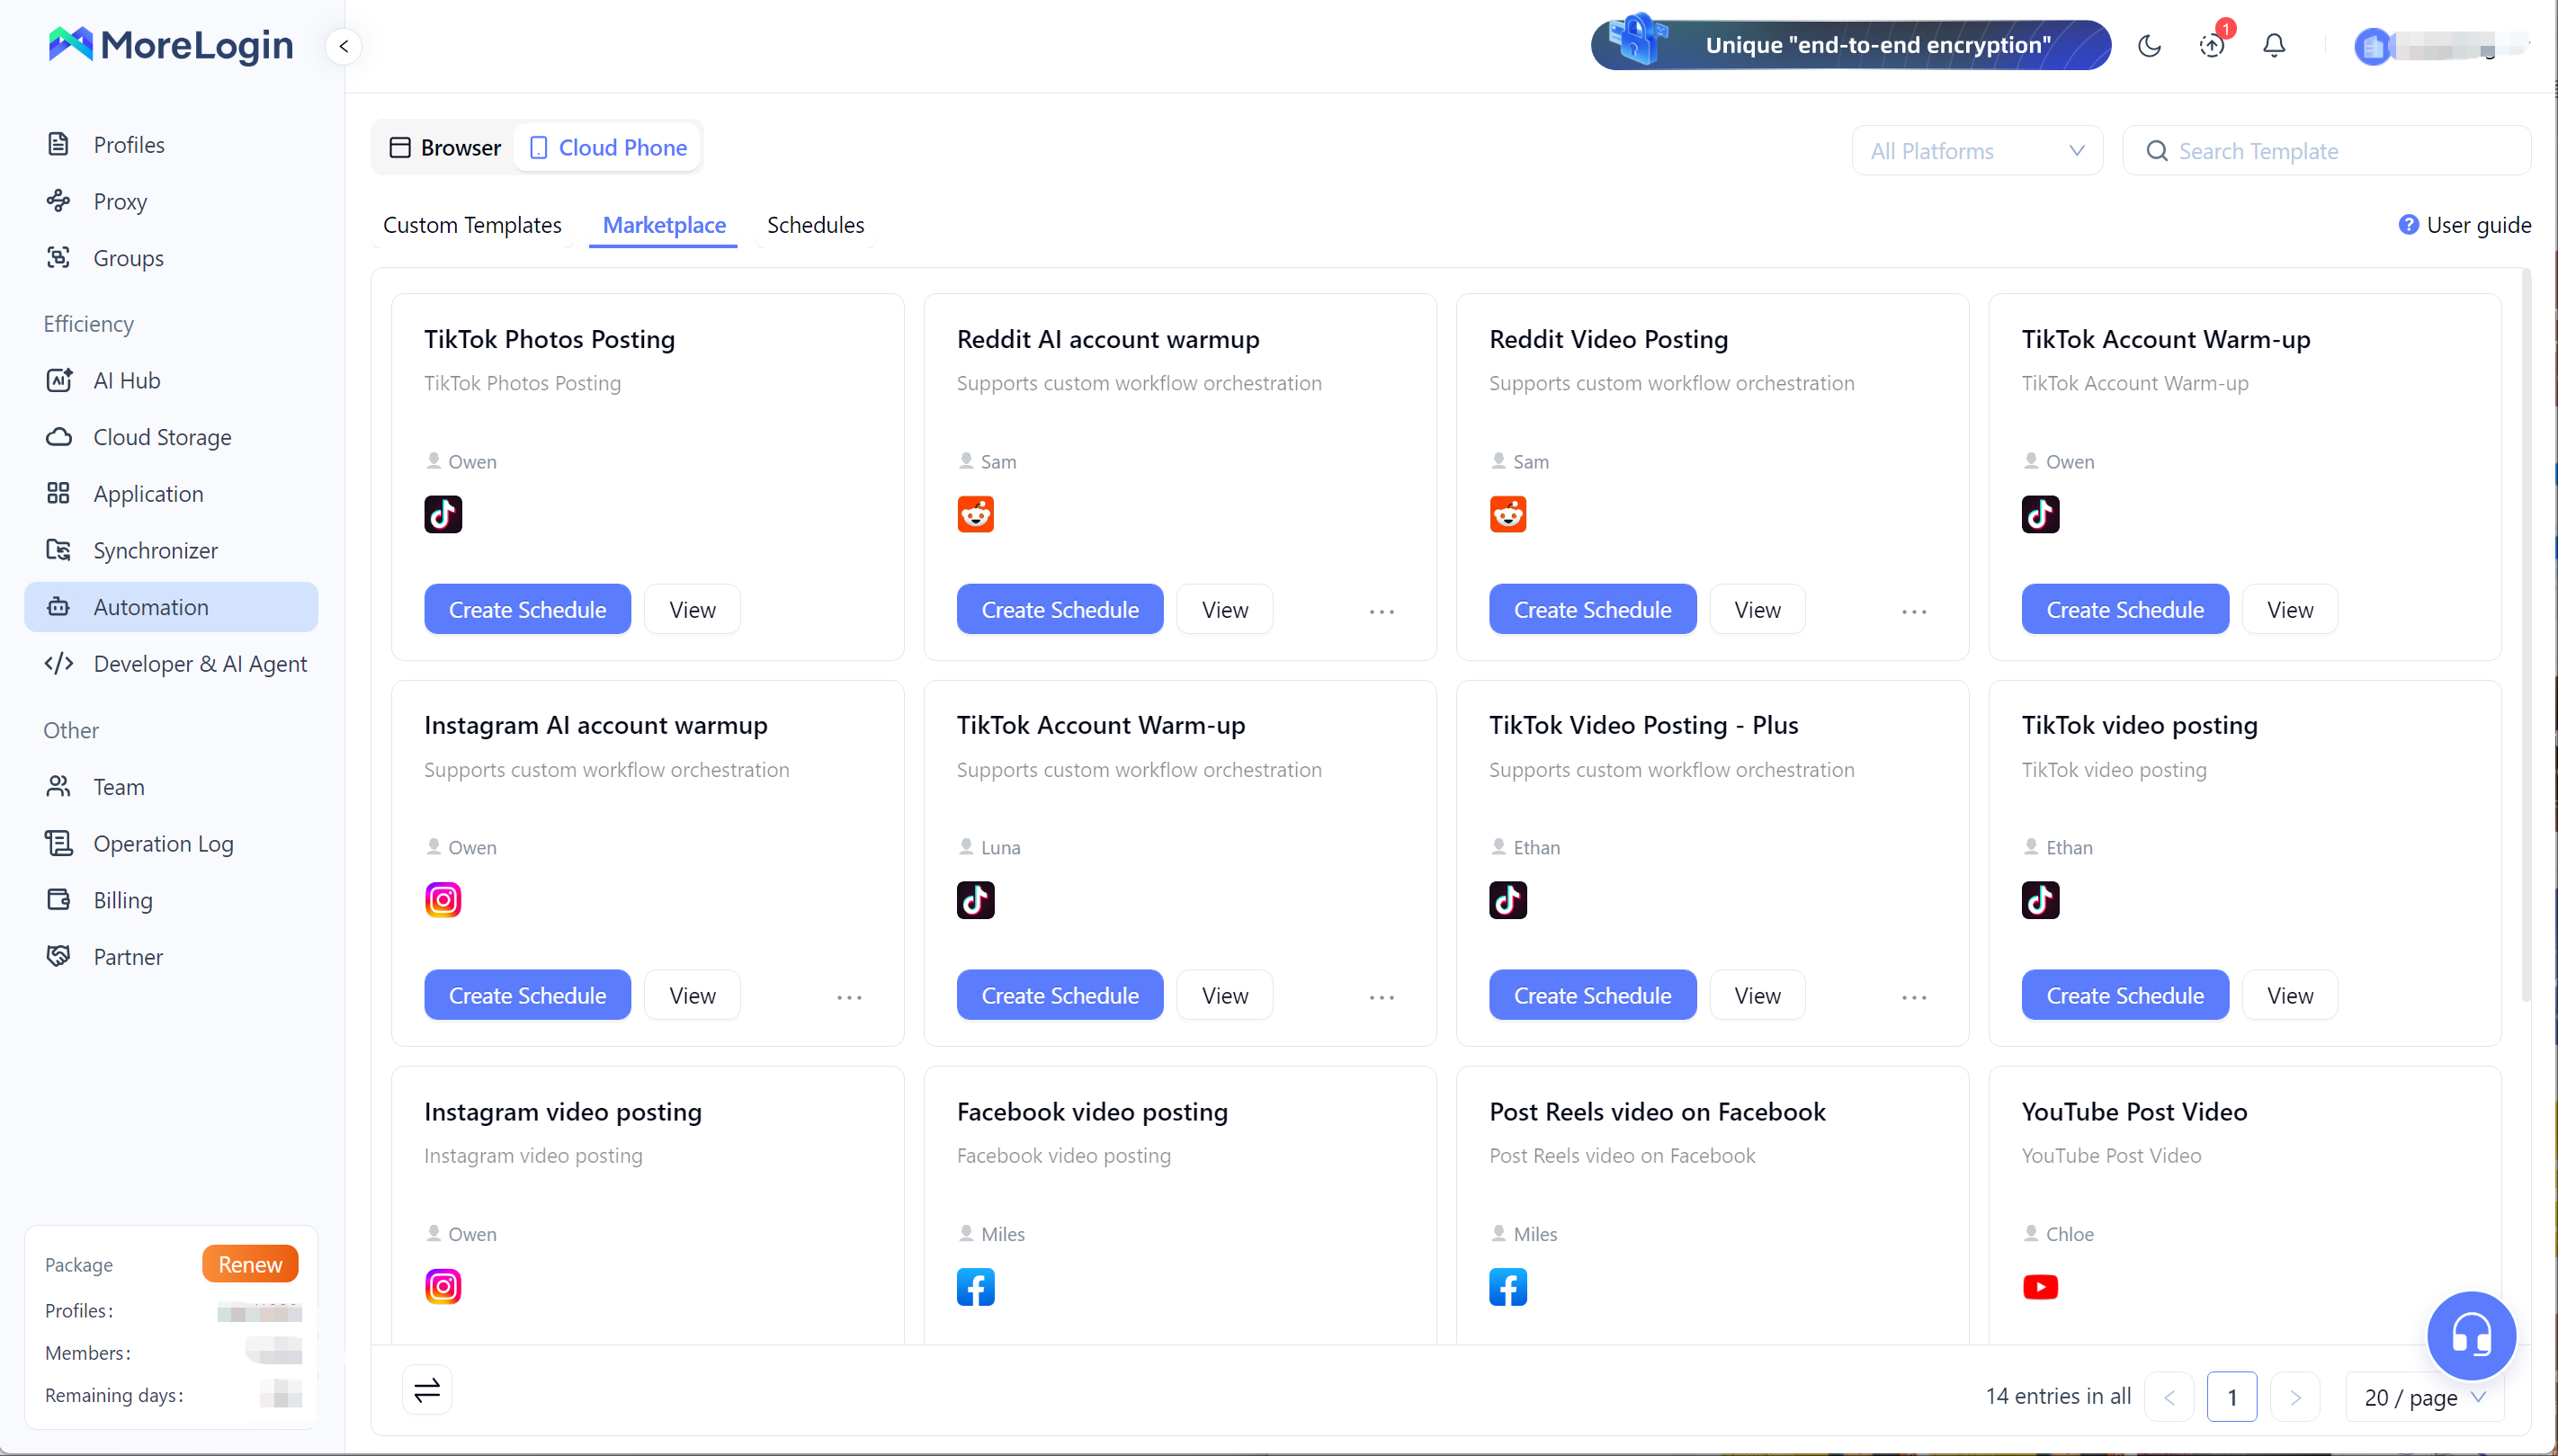Expand the 20 / page dropdown
Screen dimensions: 2558x1456
[2425, 1397]
